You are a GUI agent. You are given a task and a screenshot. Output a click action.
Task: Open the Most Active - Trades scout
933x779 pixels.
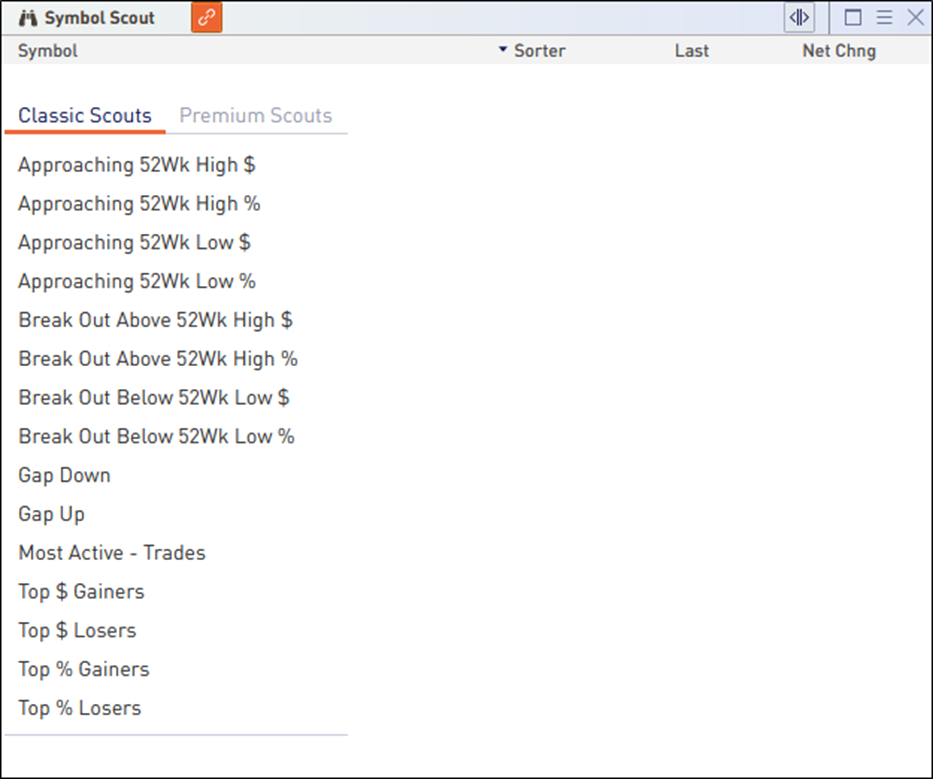(112, 553)
